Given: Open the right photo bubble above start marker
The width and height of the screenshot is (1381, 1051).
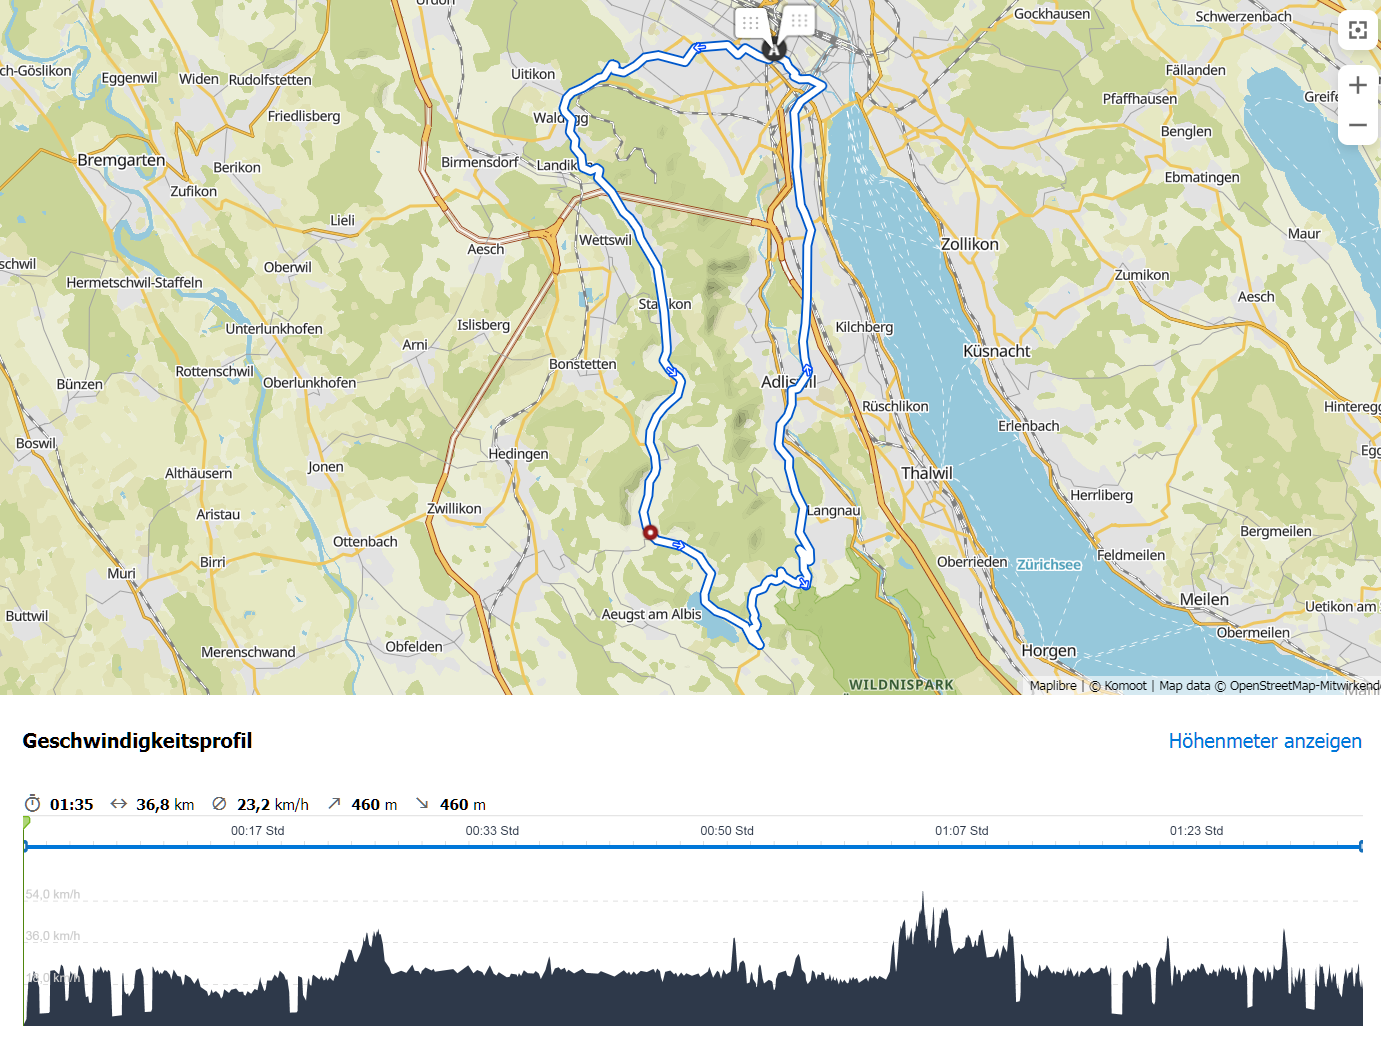Looking at the screenshot, I should pos(798,20).
